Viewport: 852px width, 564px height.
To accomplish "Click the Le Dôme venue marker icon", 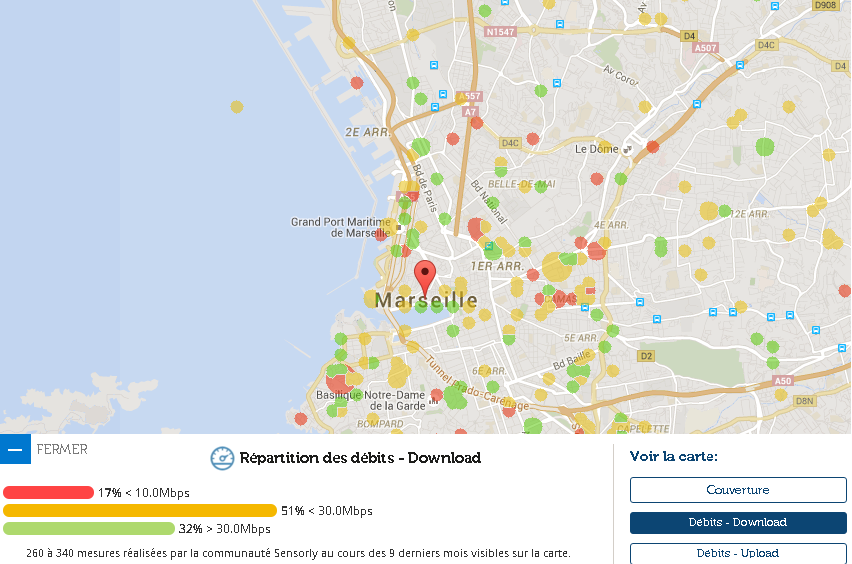I will pos(627,150).
